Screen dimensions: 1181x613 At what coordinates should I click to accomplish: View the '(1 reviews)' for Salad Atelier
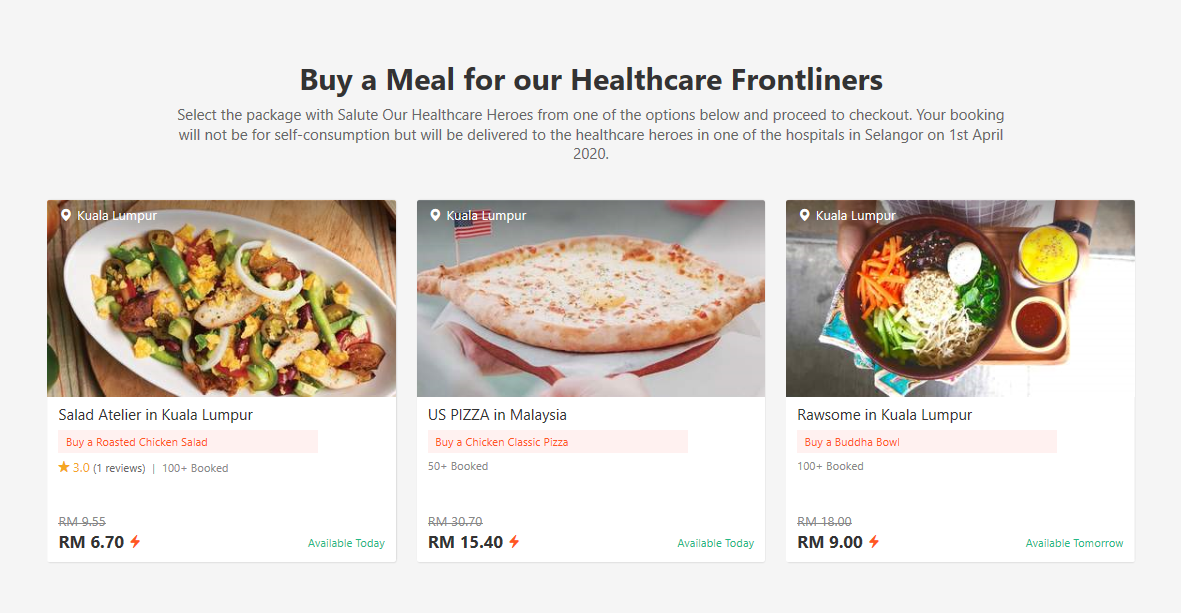(119, 468)
